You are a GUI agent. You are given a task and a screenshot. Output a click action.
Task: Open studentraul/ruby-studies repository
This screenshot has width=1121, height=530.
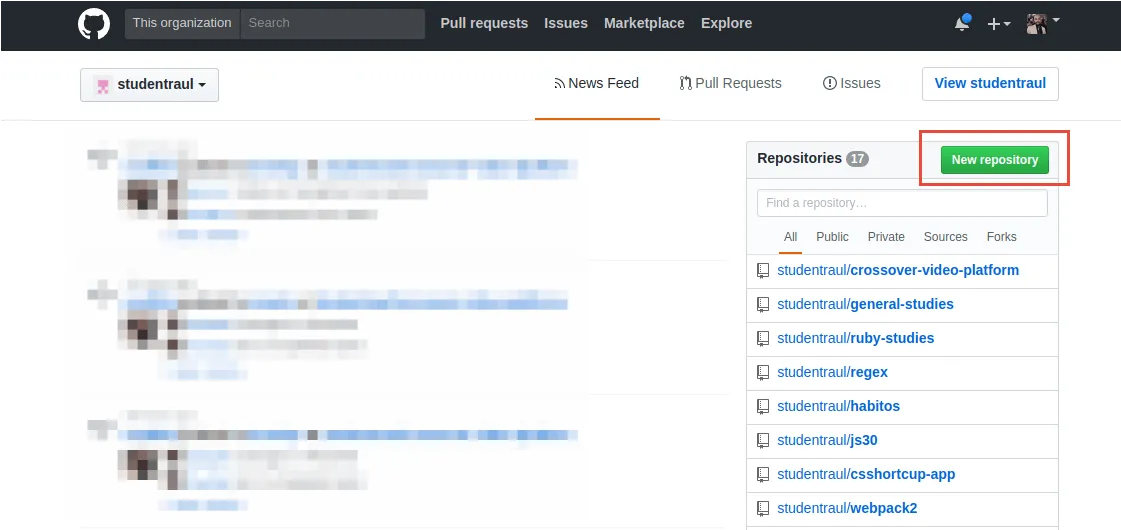pos(856,338)
